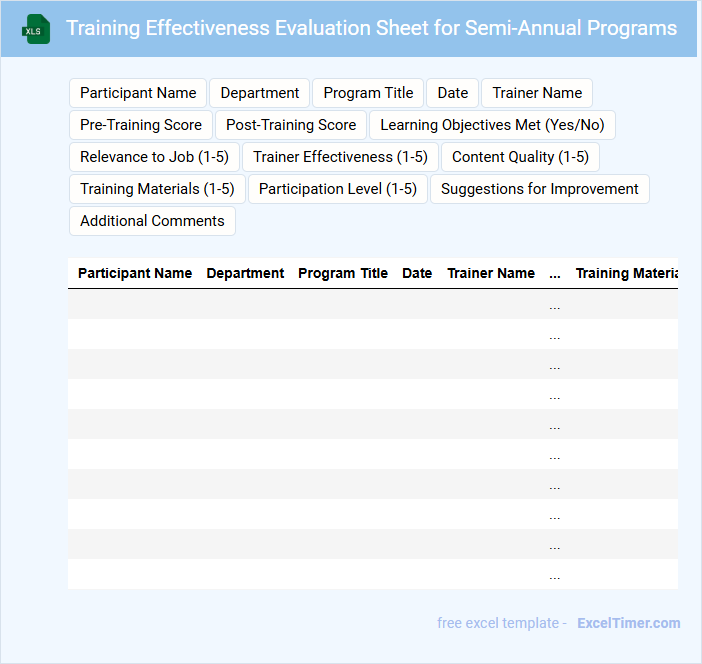
Task: Expand hidden columns via header ellipsis
Action: [x=555, y=273]
